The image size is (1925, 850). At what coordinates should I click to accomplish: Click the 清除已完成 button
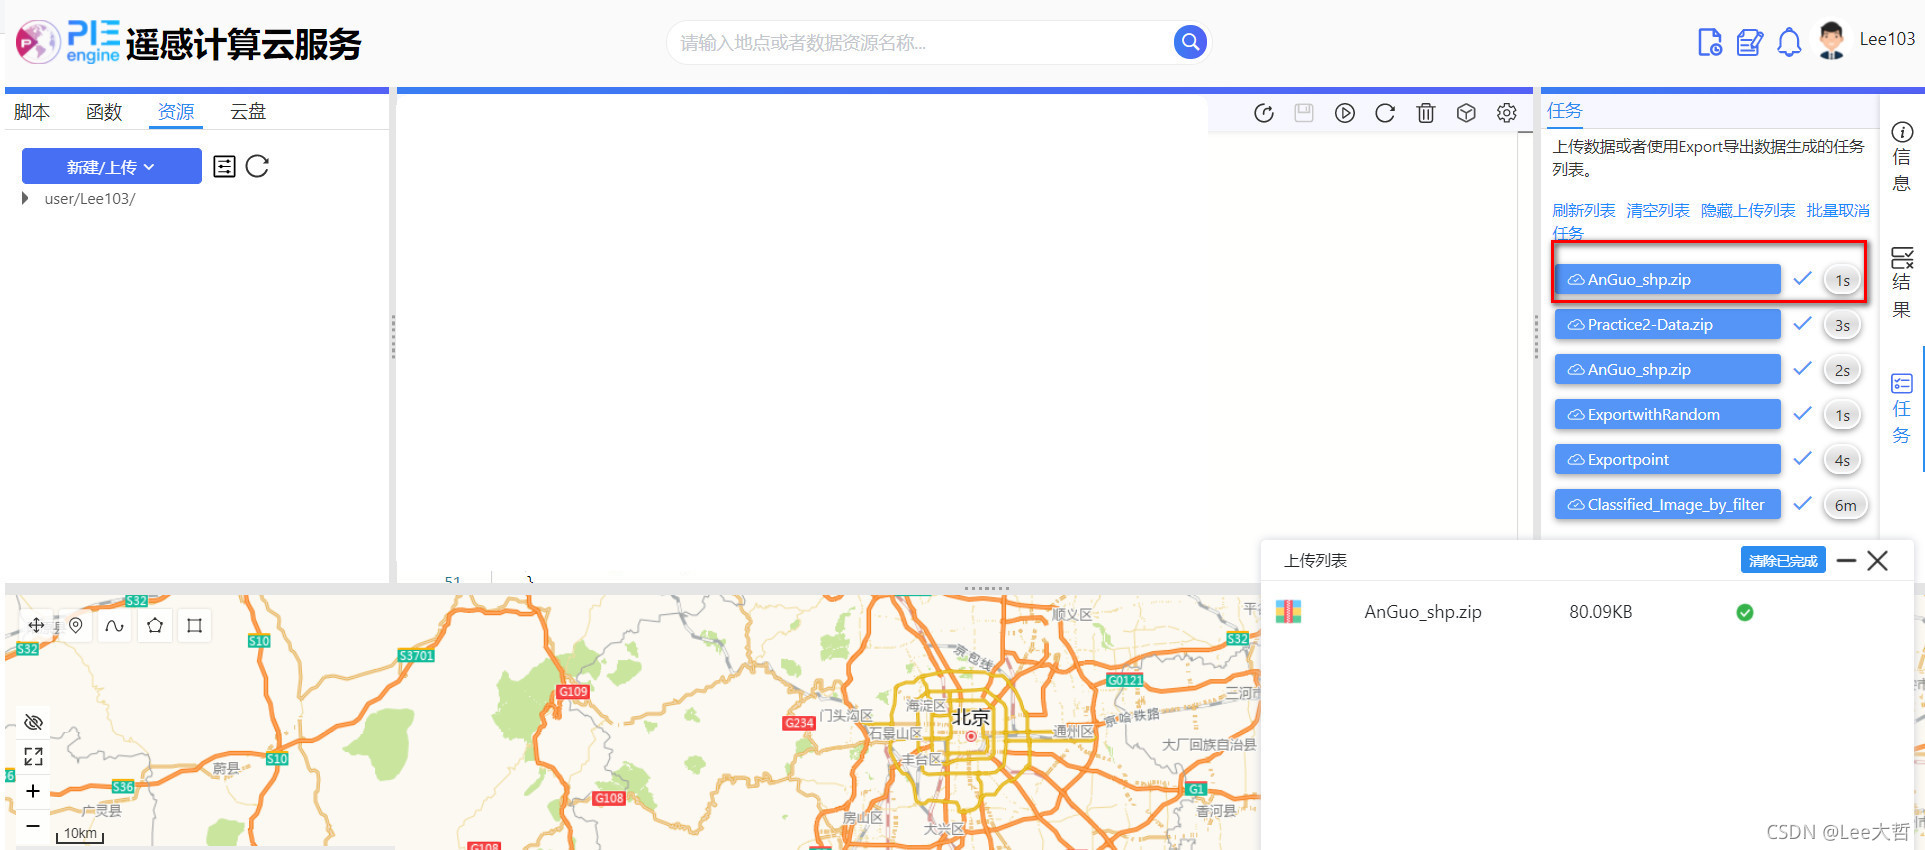pyautogui.click(x=1783, y=560)
